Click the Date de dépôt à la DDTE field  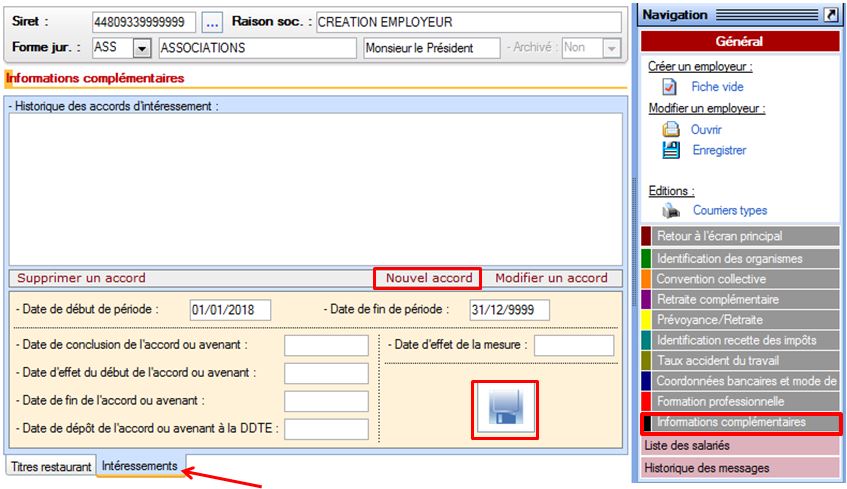pos(326,430)
